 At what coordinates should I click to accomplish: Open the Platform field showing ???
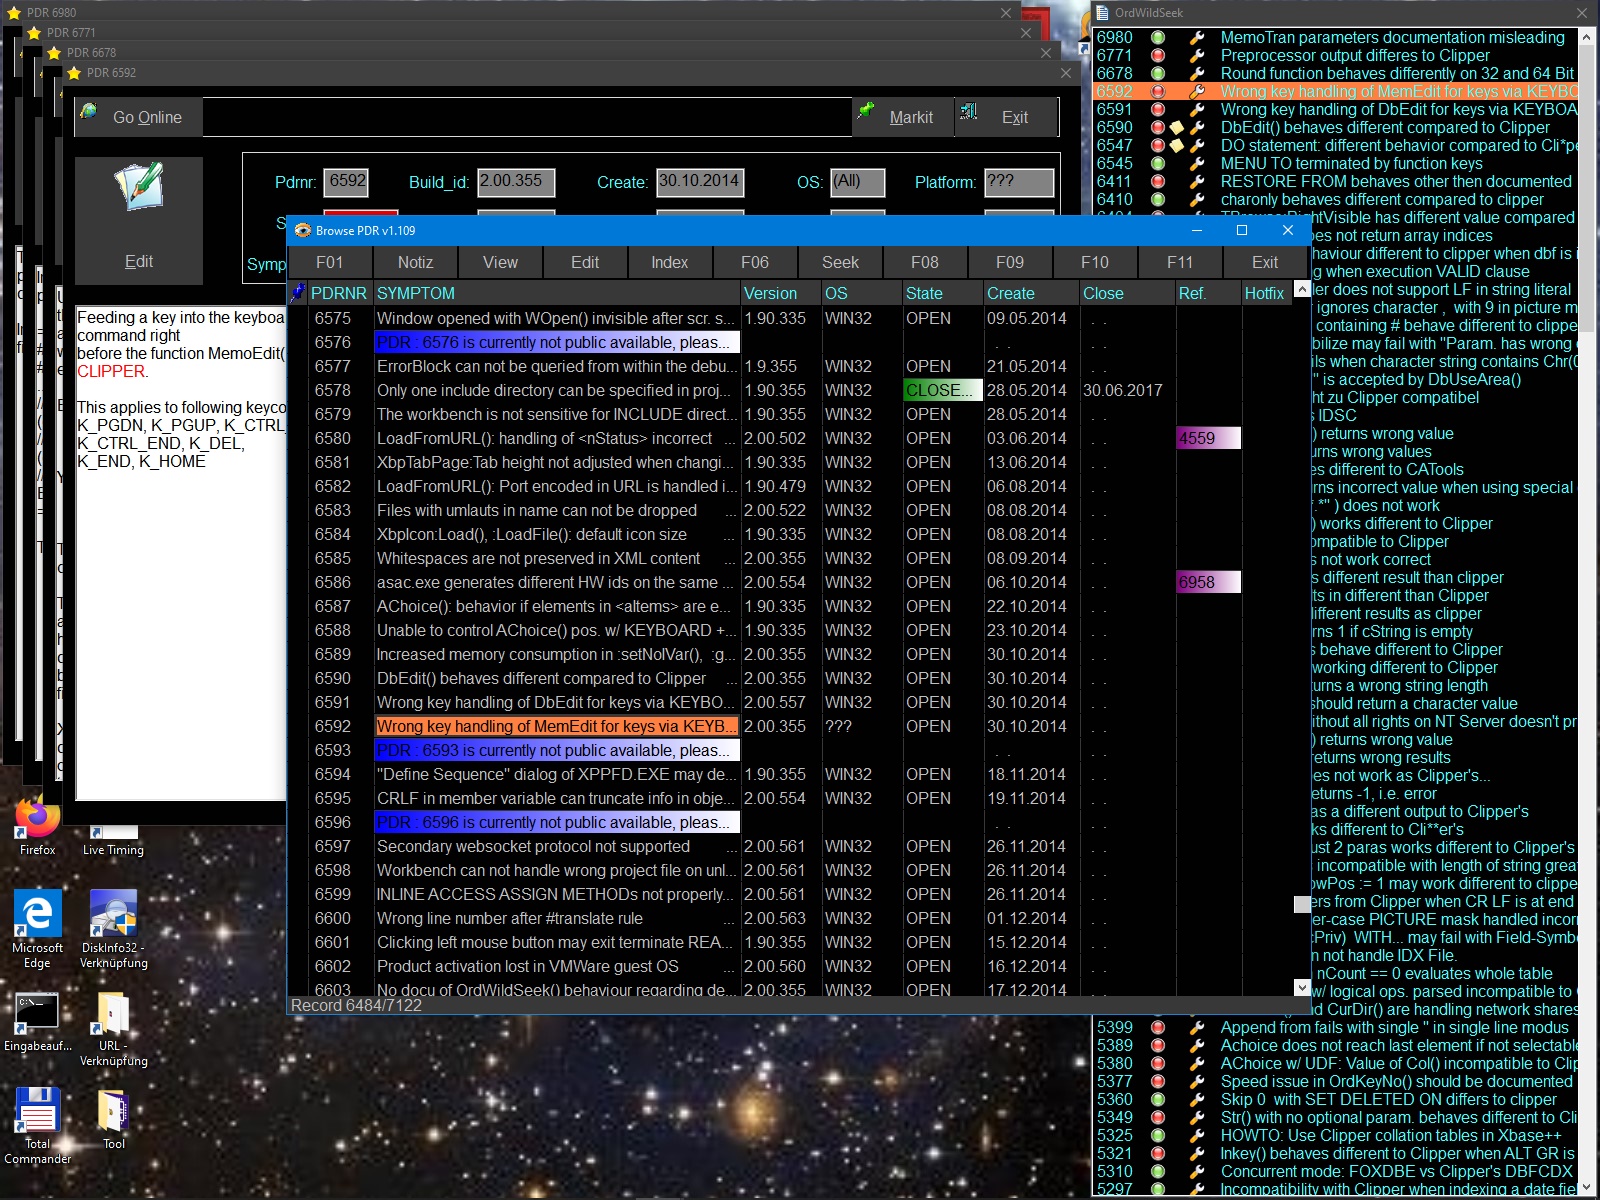1018,182
